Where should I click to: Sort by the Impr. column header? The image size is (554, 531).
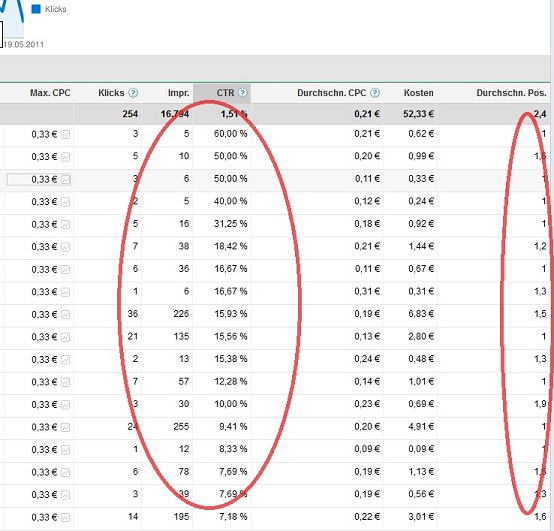179,93
